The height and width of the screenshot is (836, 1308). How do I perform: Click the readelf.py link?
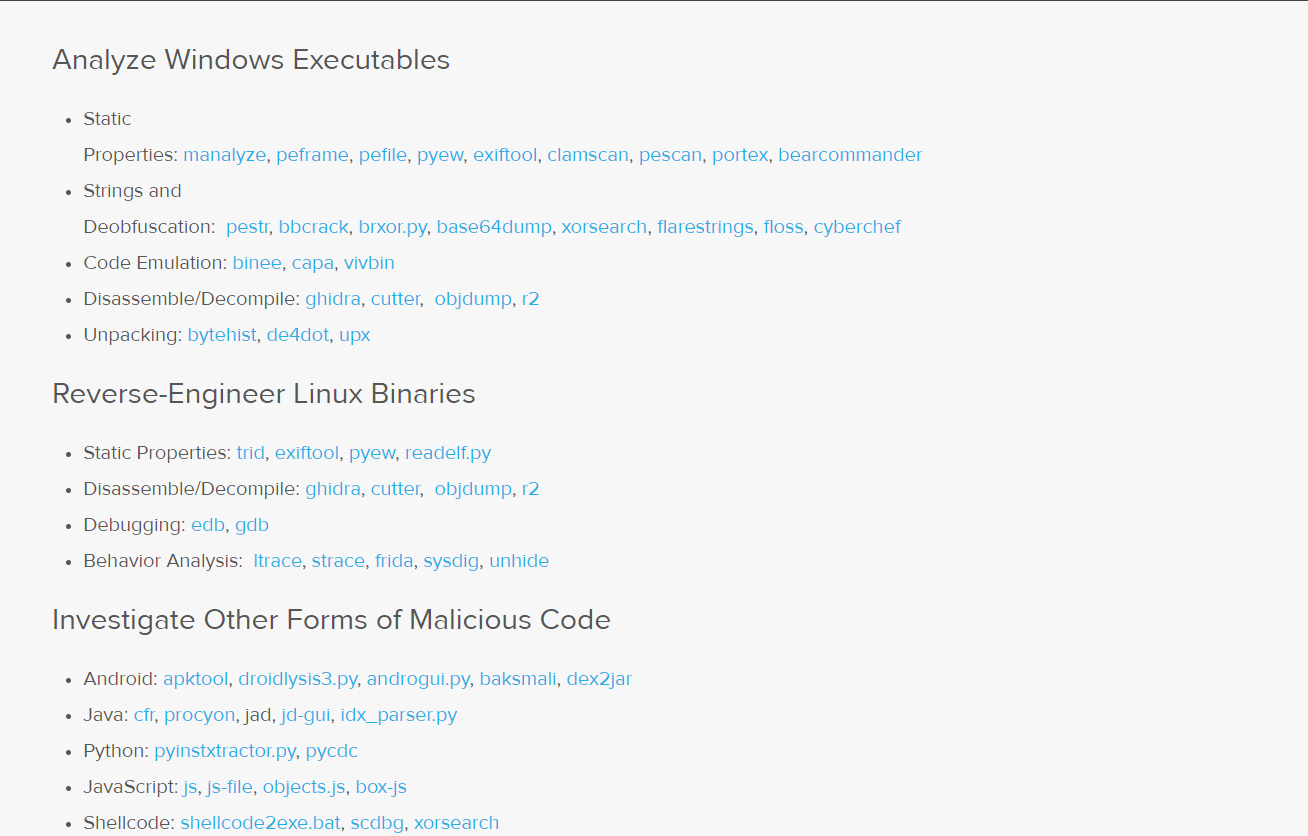coord(448,453)
